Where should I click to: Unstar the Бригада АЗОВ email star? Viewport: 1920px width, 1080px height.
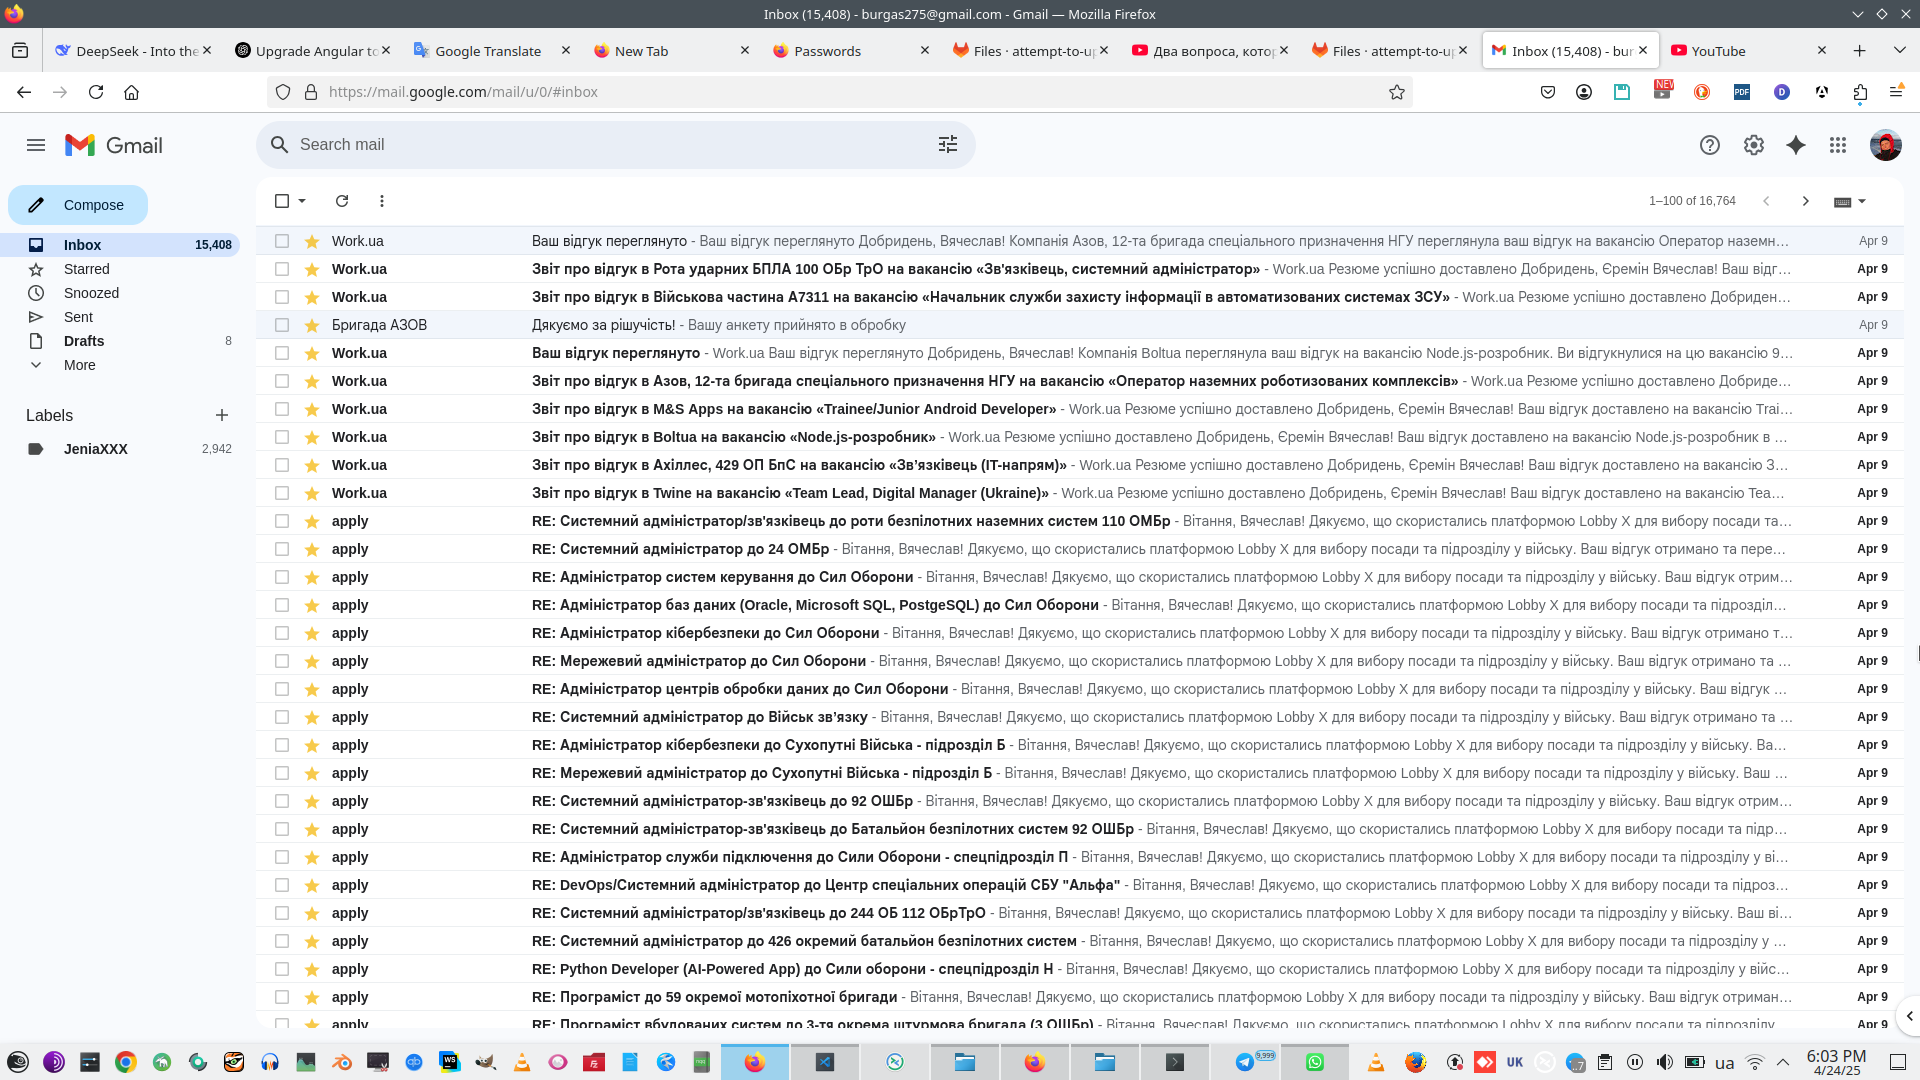coord(312,325)
